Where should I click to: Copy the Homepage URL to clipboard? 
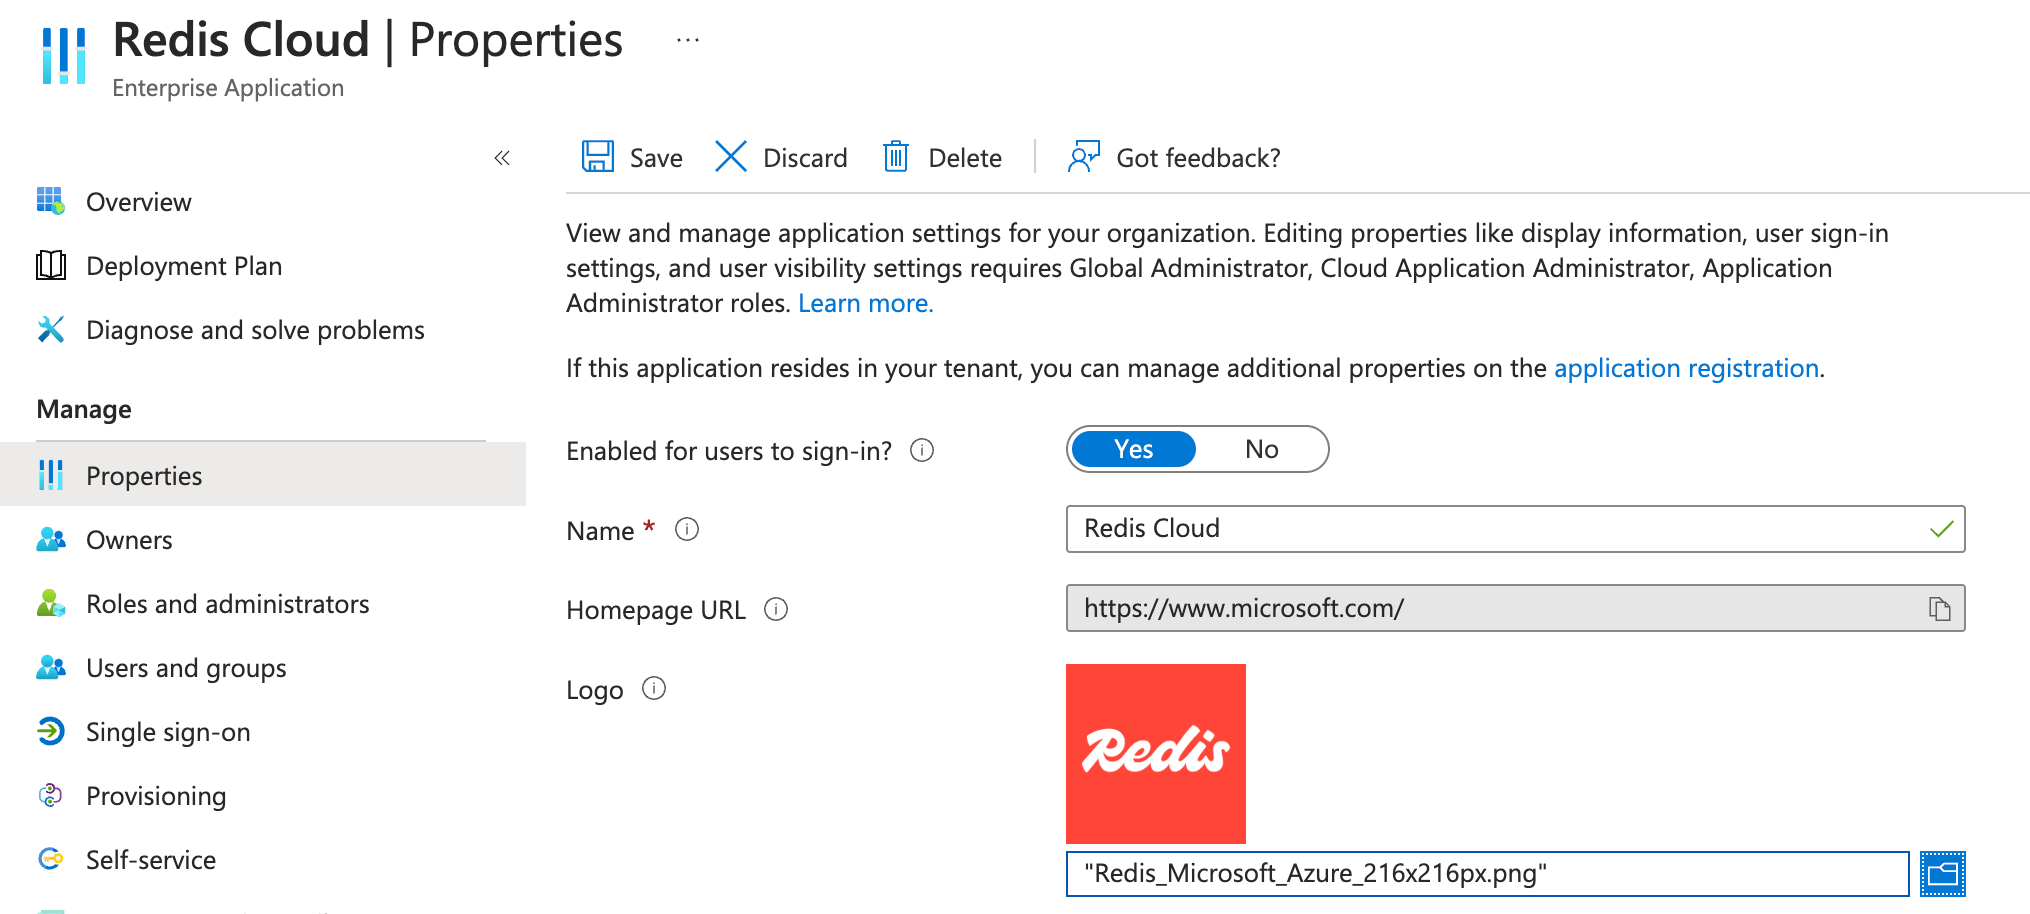point(1939,609)
